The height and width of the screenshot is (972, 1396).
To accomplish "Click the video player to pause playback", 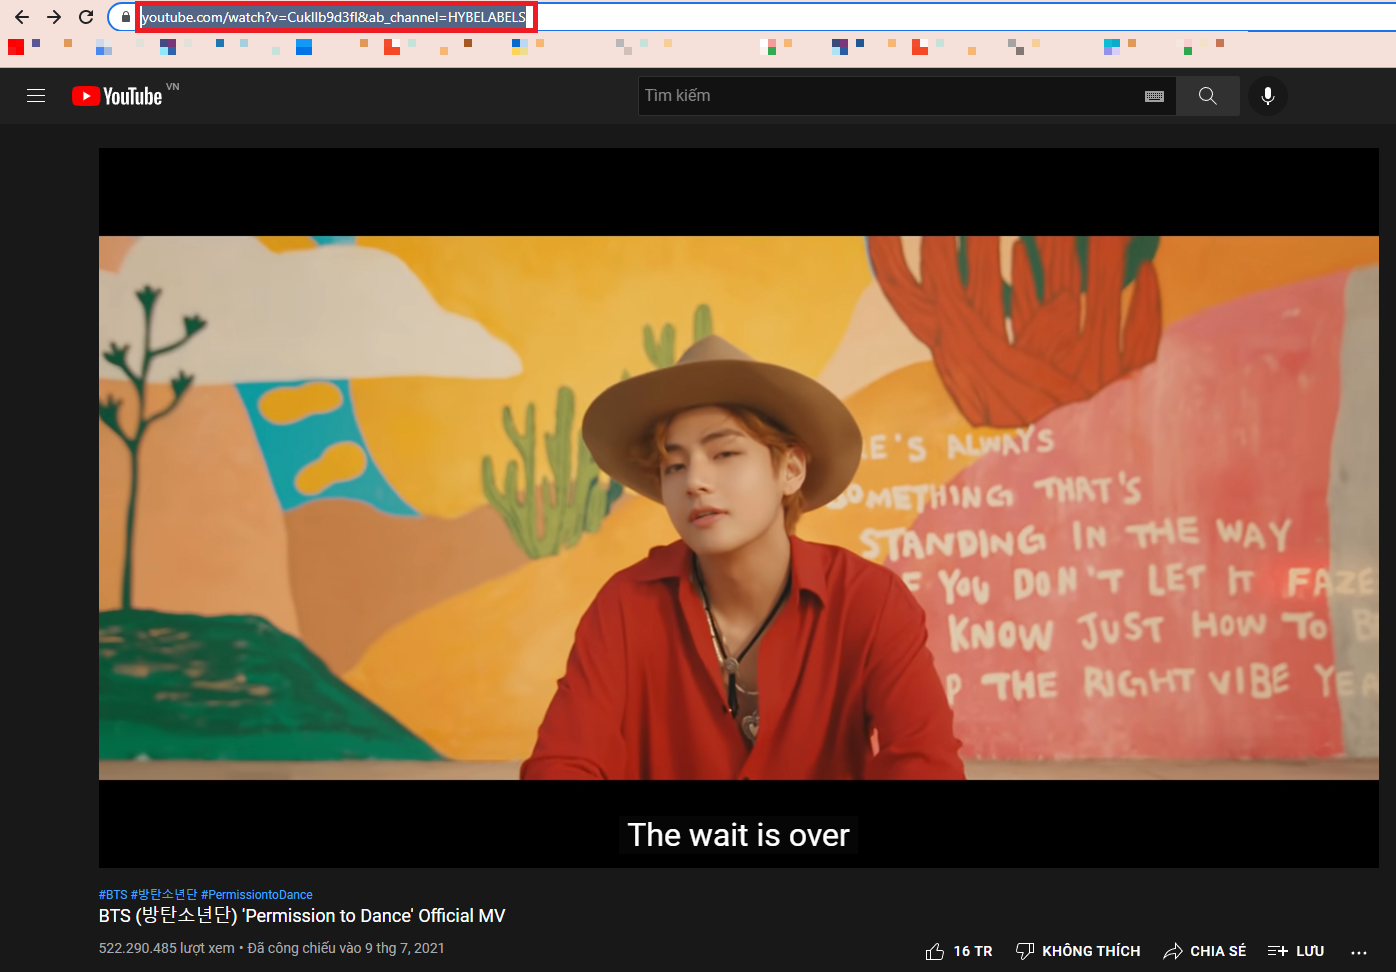I will [x=739, y=508].
